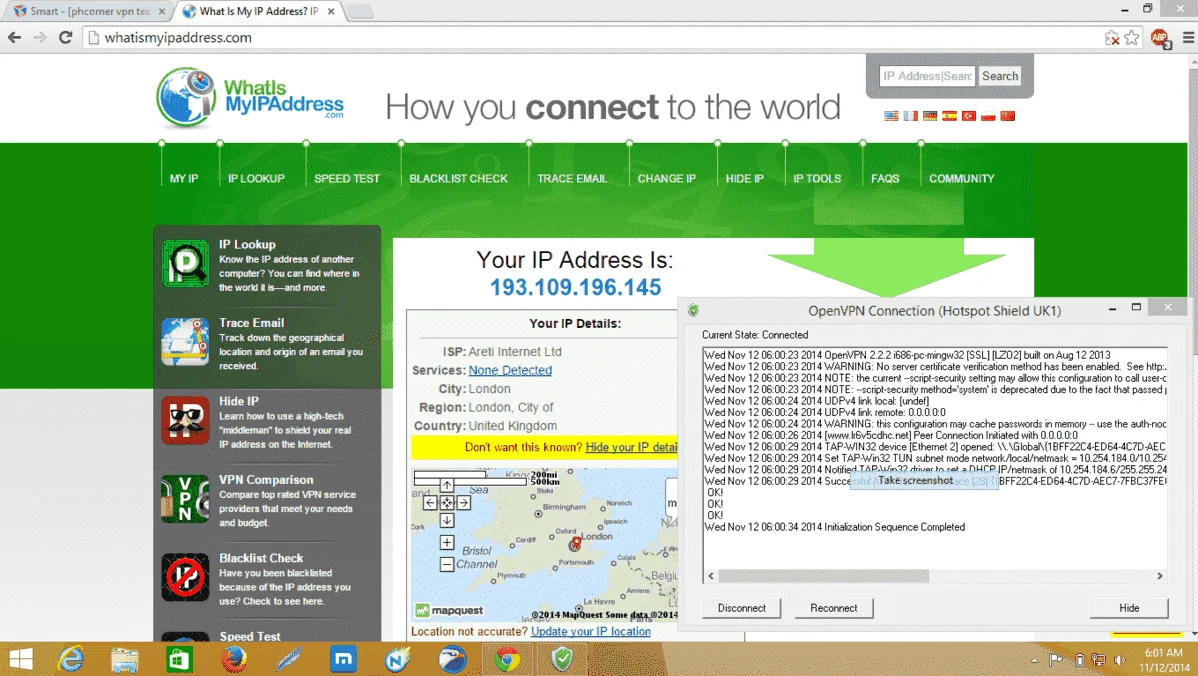Select the Spanish flag language icon

(x=949, y=116)
